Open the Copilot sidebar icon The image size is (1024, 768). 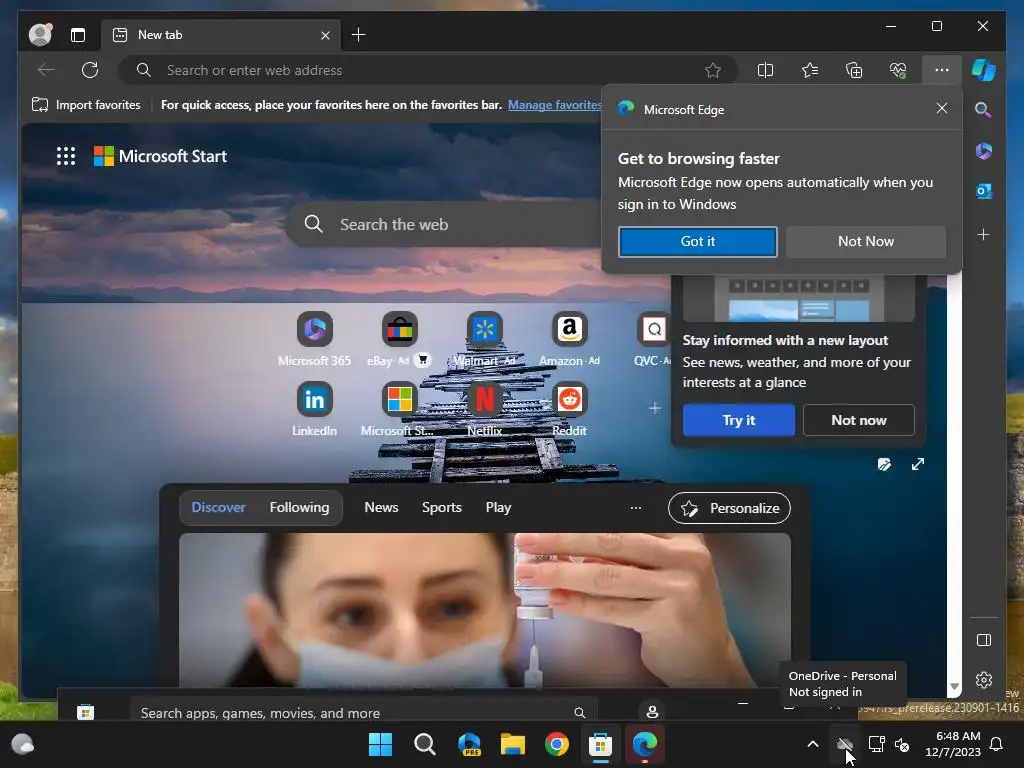click(x=984, y=70)
